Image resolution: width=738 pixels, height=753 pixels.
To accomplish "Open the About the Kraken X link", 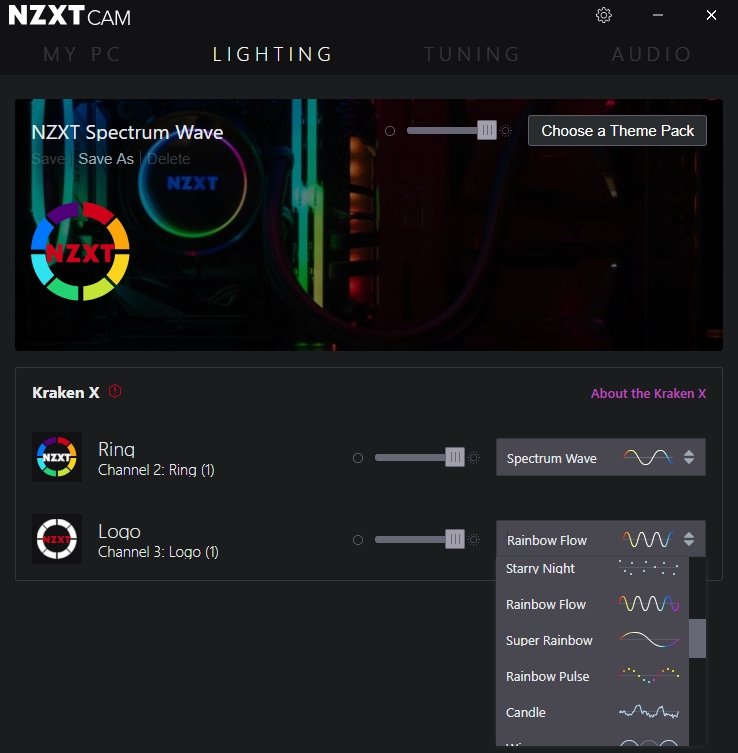I will coord(648,394).
